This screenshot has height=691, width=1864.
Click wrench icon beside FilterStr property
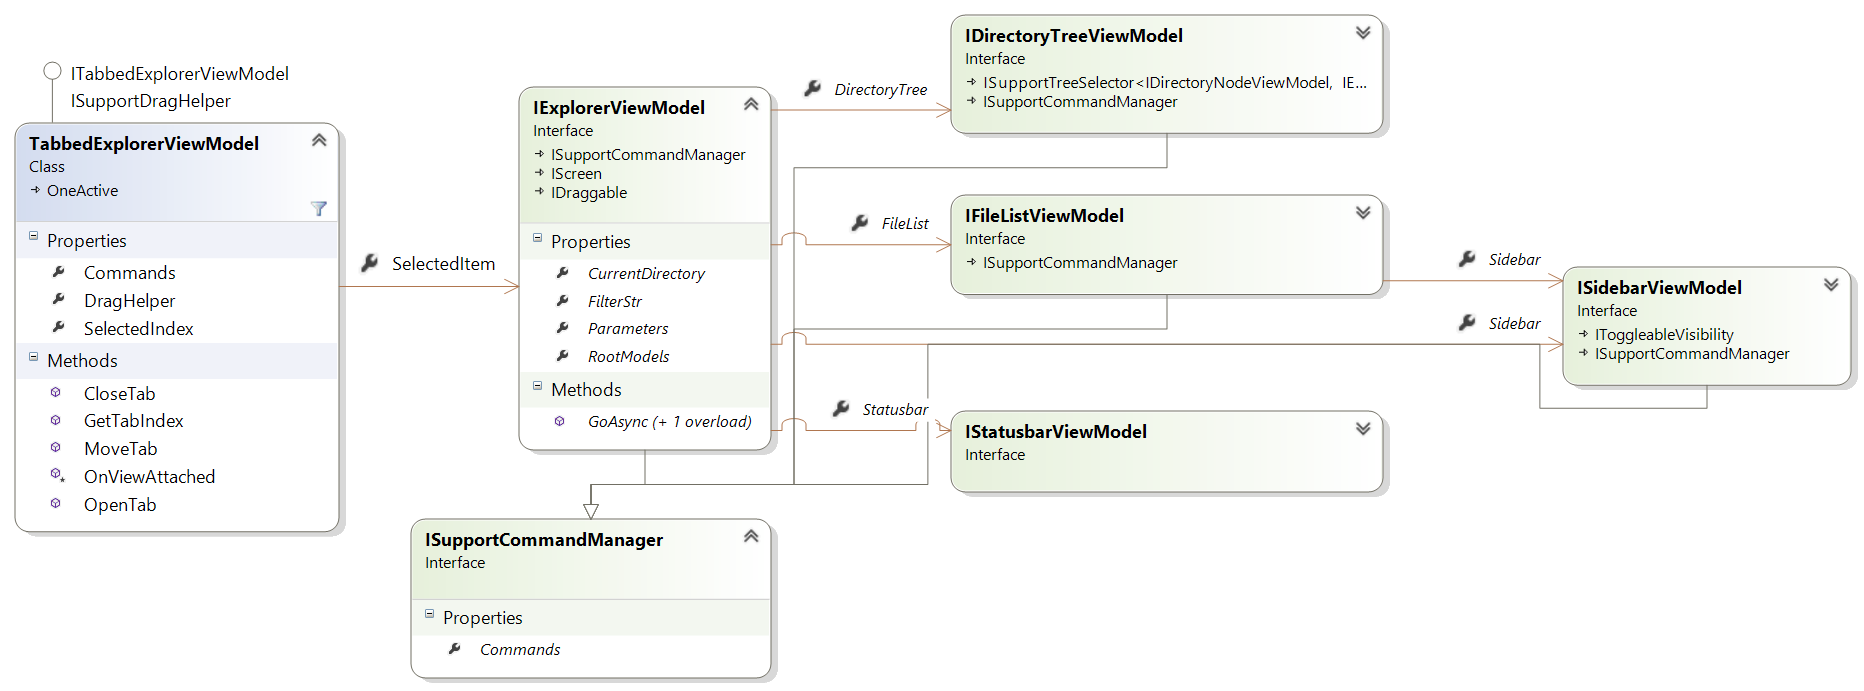[x=562, y=300]
